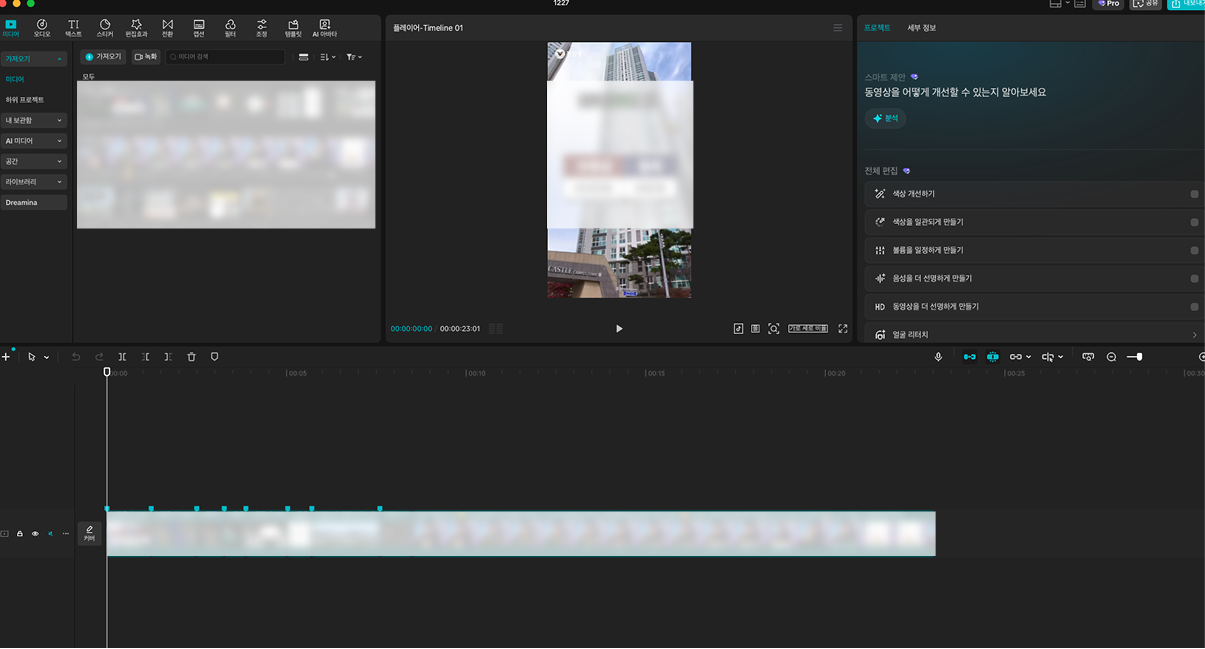The height and width of the screenshot is (649, 1205).
Task: Click the fullscreen icon in the player
Action: tap(843, 328)
